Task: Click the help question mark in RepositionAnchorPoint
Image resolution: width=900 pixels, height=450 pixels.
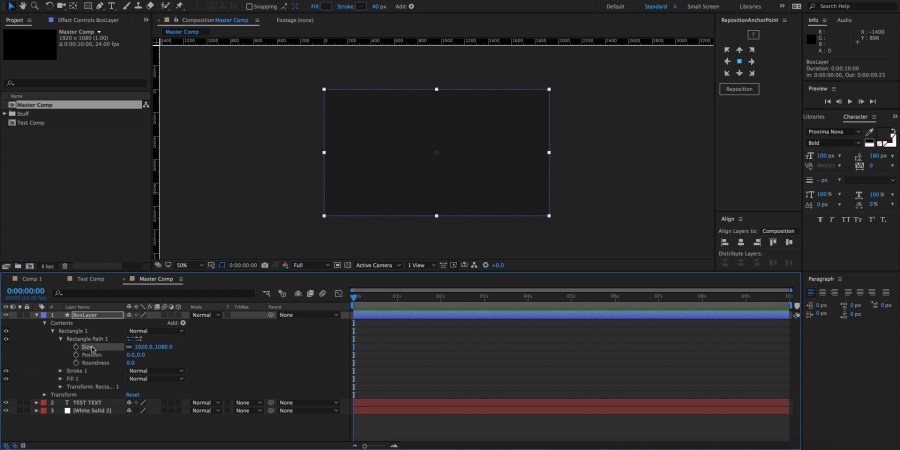Action: pos(754,35)
